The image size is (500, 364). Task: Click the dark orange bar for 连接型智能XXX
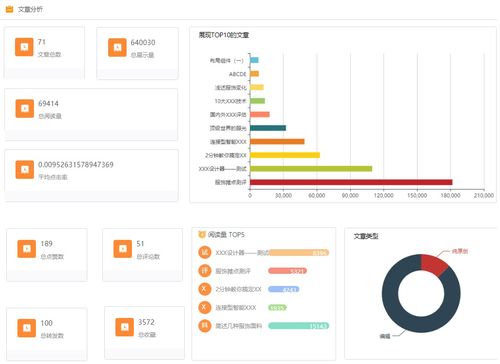tap(277, 142)
